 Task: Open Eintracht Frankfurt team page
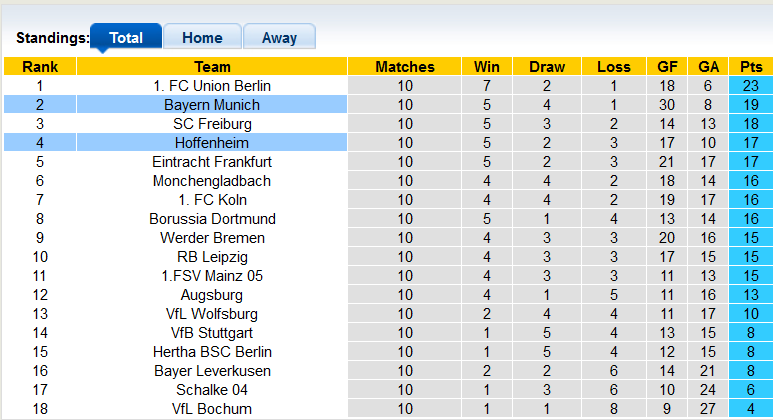point(212,162)
